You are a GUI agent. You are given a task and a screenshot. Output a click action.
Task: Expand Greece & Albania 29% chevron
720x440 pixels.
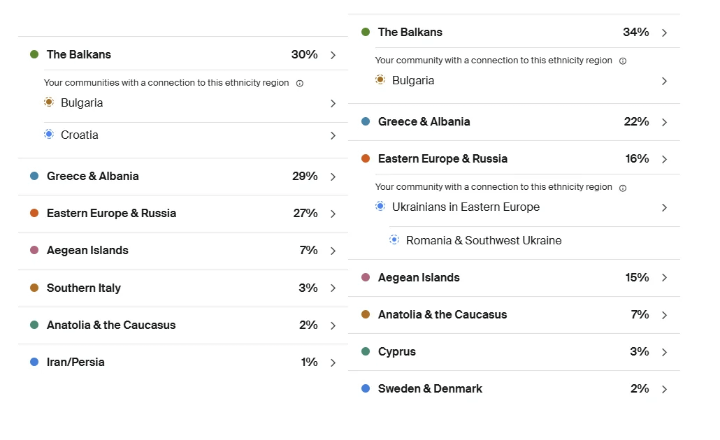(x=333, y=177)
